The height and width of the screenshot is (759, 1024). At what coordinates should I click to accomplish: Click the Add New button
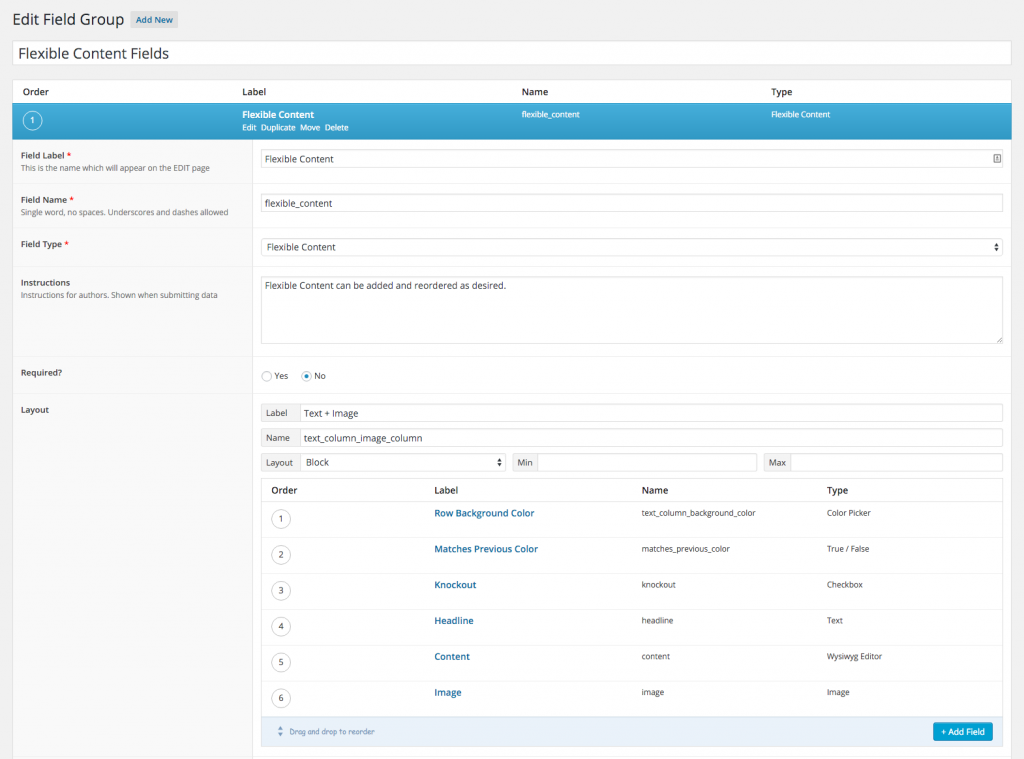pyautogui.click(x=154, y=20)
